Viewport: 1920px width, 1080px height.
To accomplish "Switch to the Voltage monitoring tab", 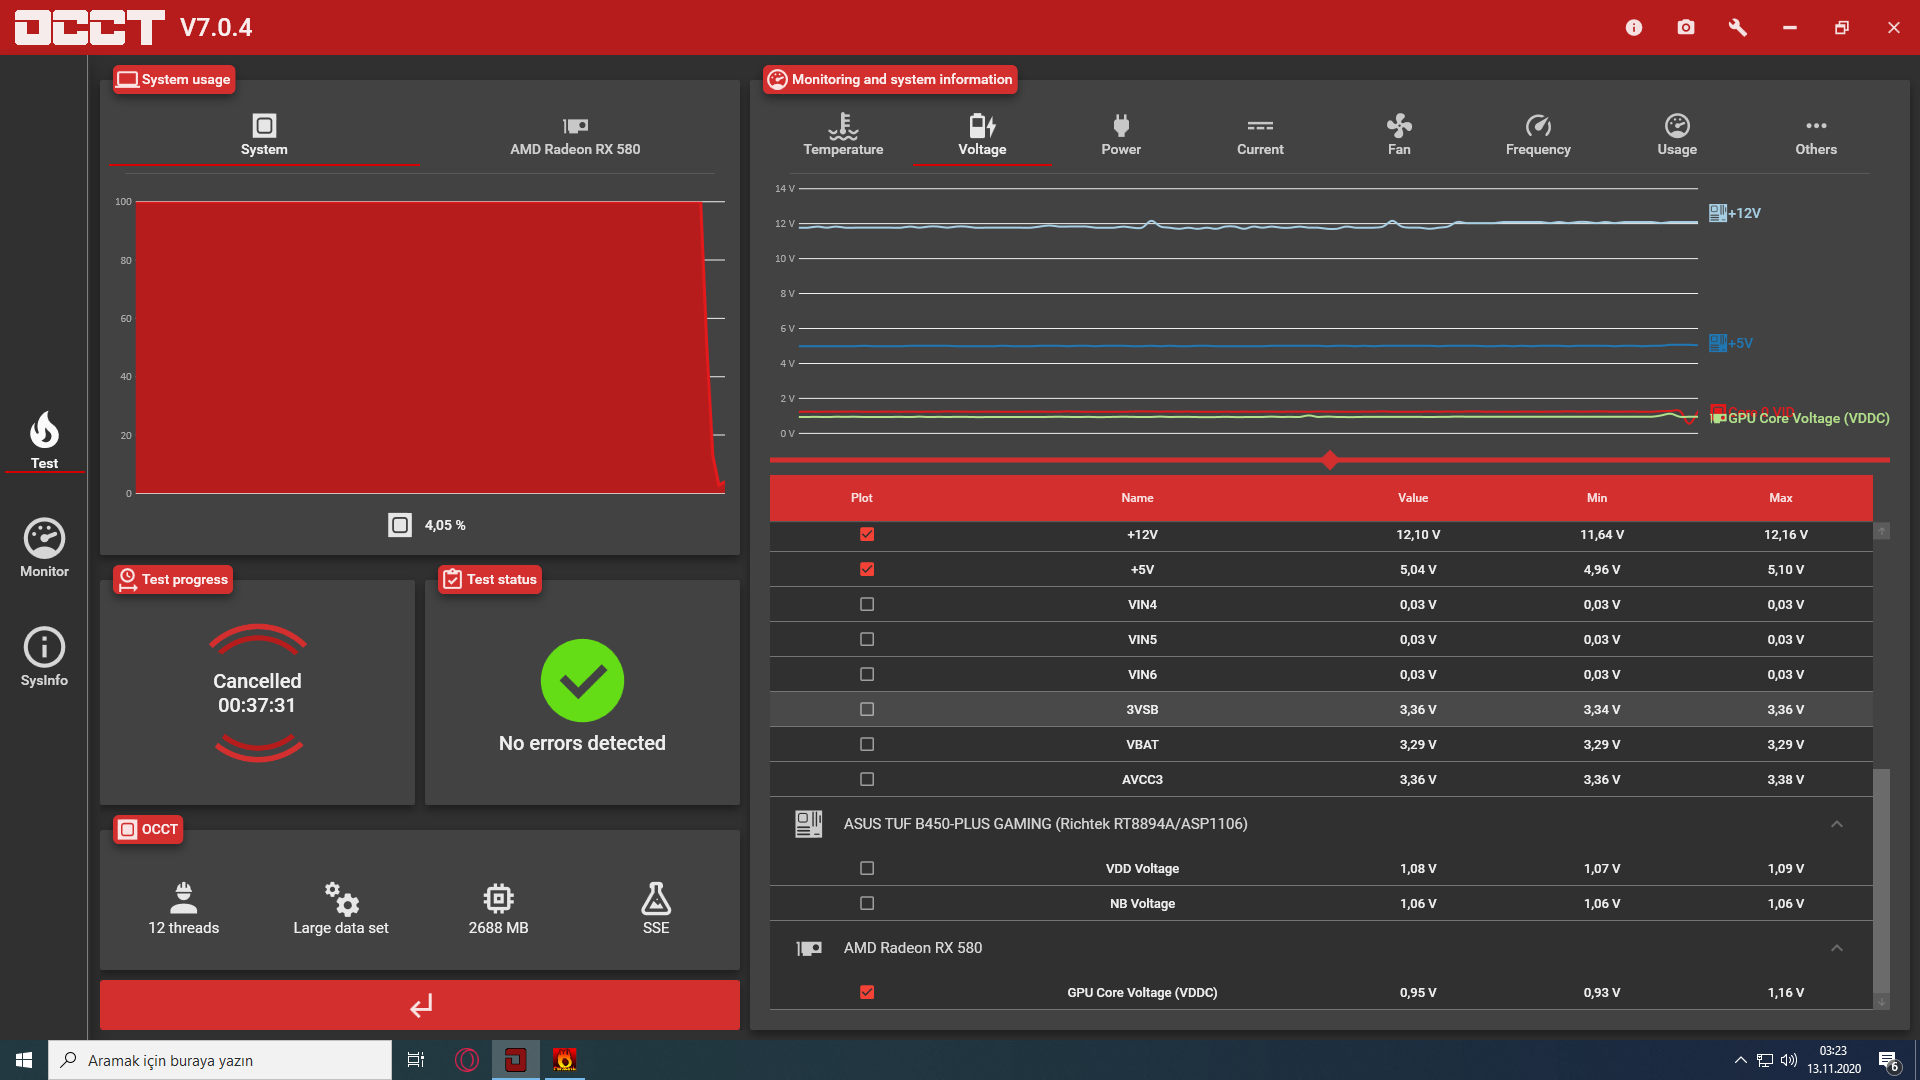I will click(x=982, y=135).
